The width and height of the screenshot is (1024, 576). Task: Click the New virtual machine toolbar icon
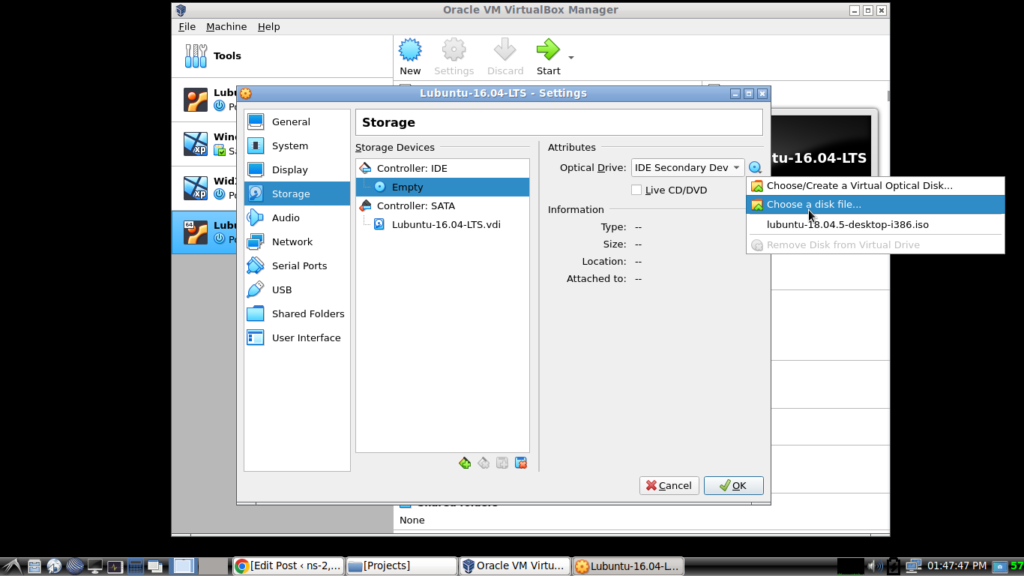(410, 49)
